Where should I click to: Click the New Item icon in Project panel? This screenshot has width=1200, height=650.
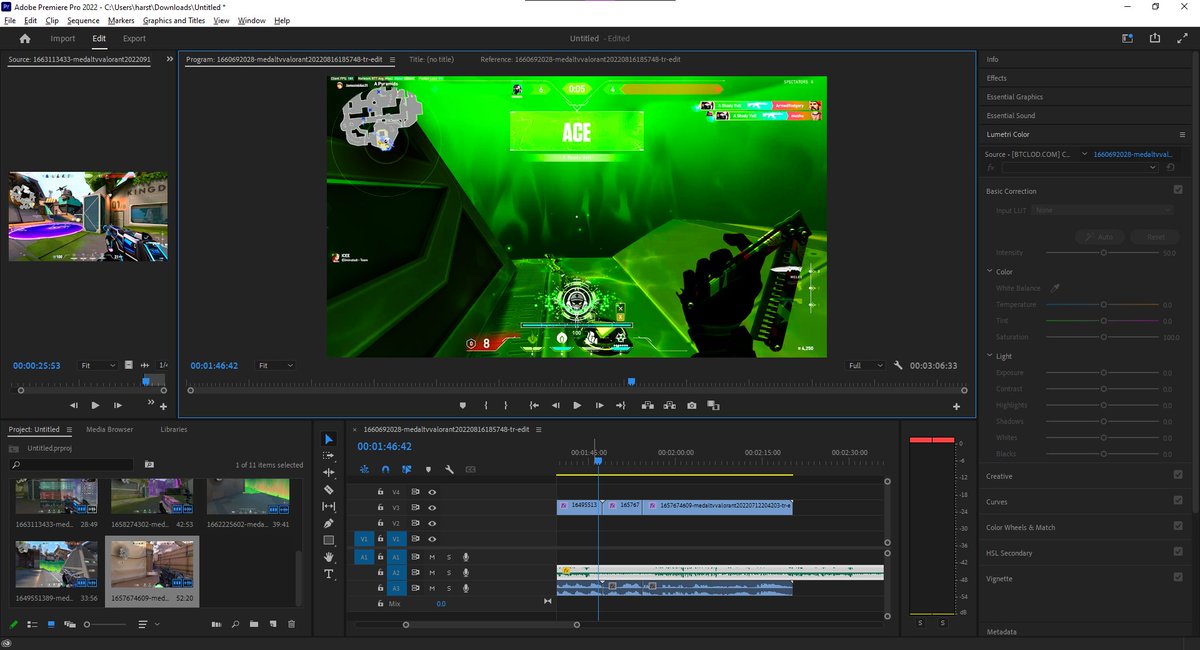[x=272, y=624]
